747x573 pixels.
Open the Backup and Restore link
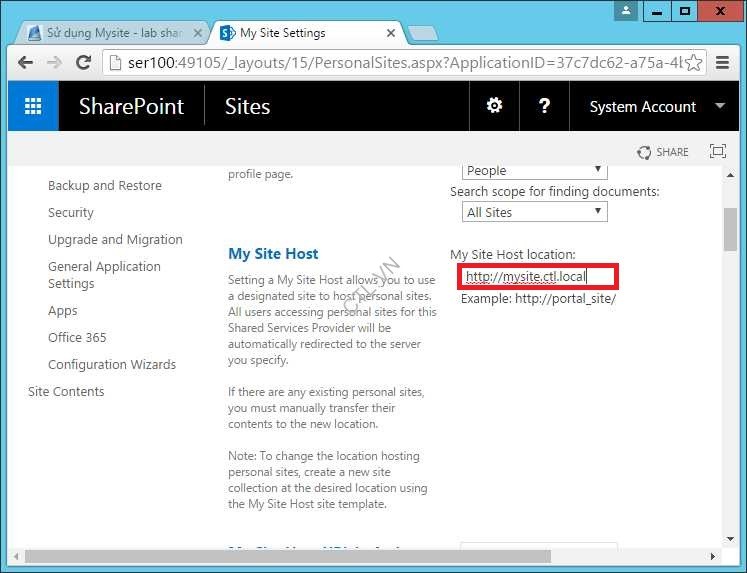[x=104, y=185]
